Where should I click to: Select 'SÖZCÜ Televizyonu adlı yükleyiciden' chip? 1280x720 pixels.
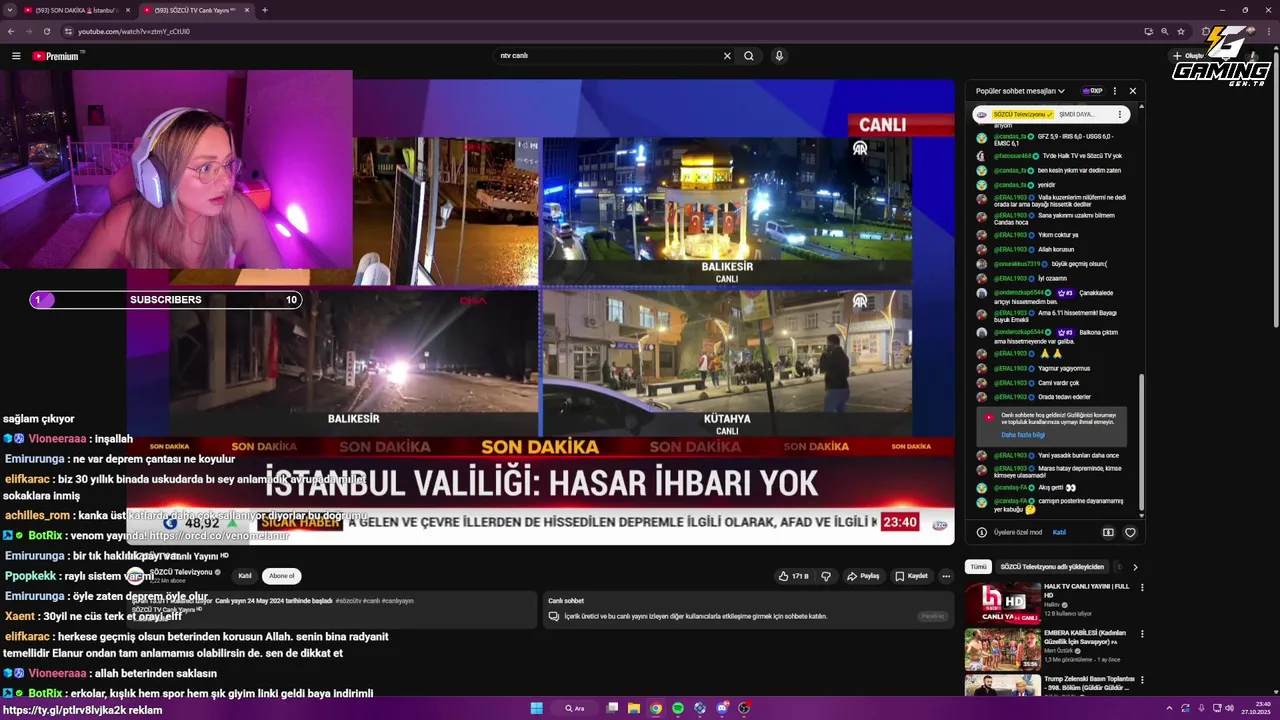click(x=1050, y=567)
